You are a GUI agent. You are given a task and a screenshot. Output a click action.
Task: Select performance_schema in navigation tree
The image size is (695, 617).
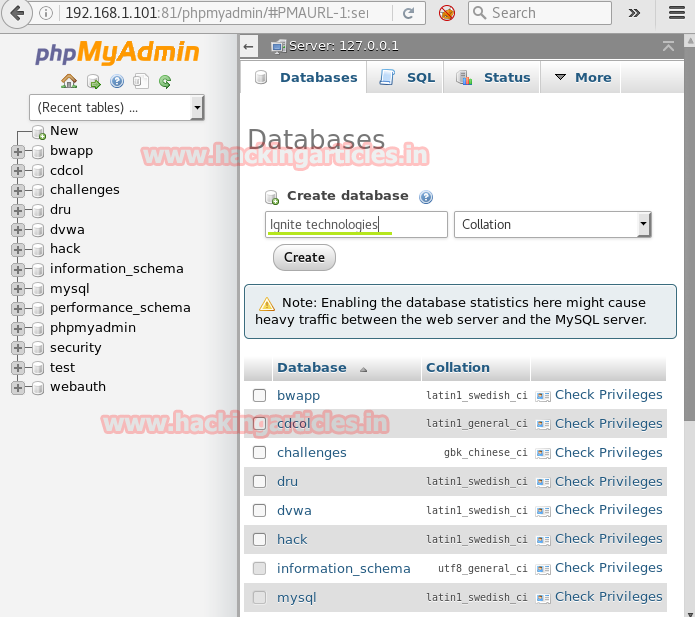[x=120, y=308]
